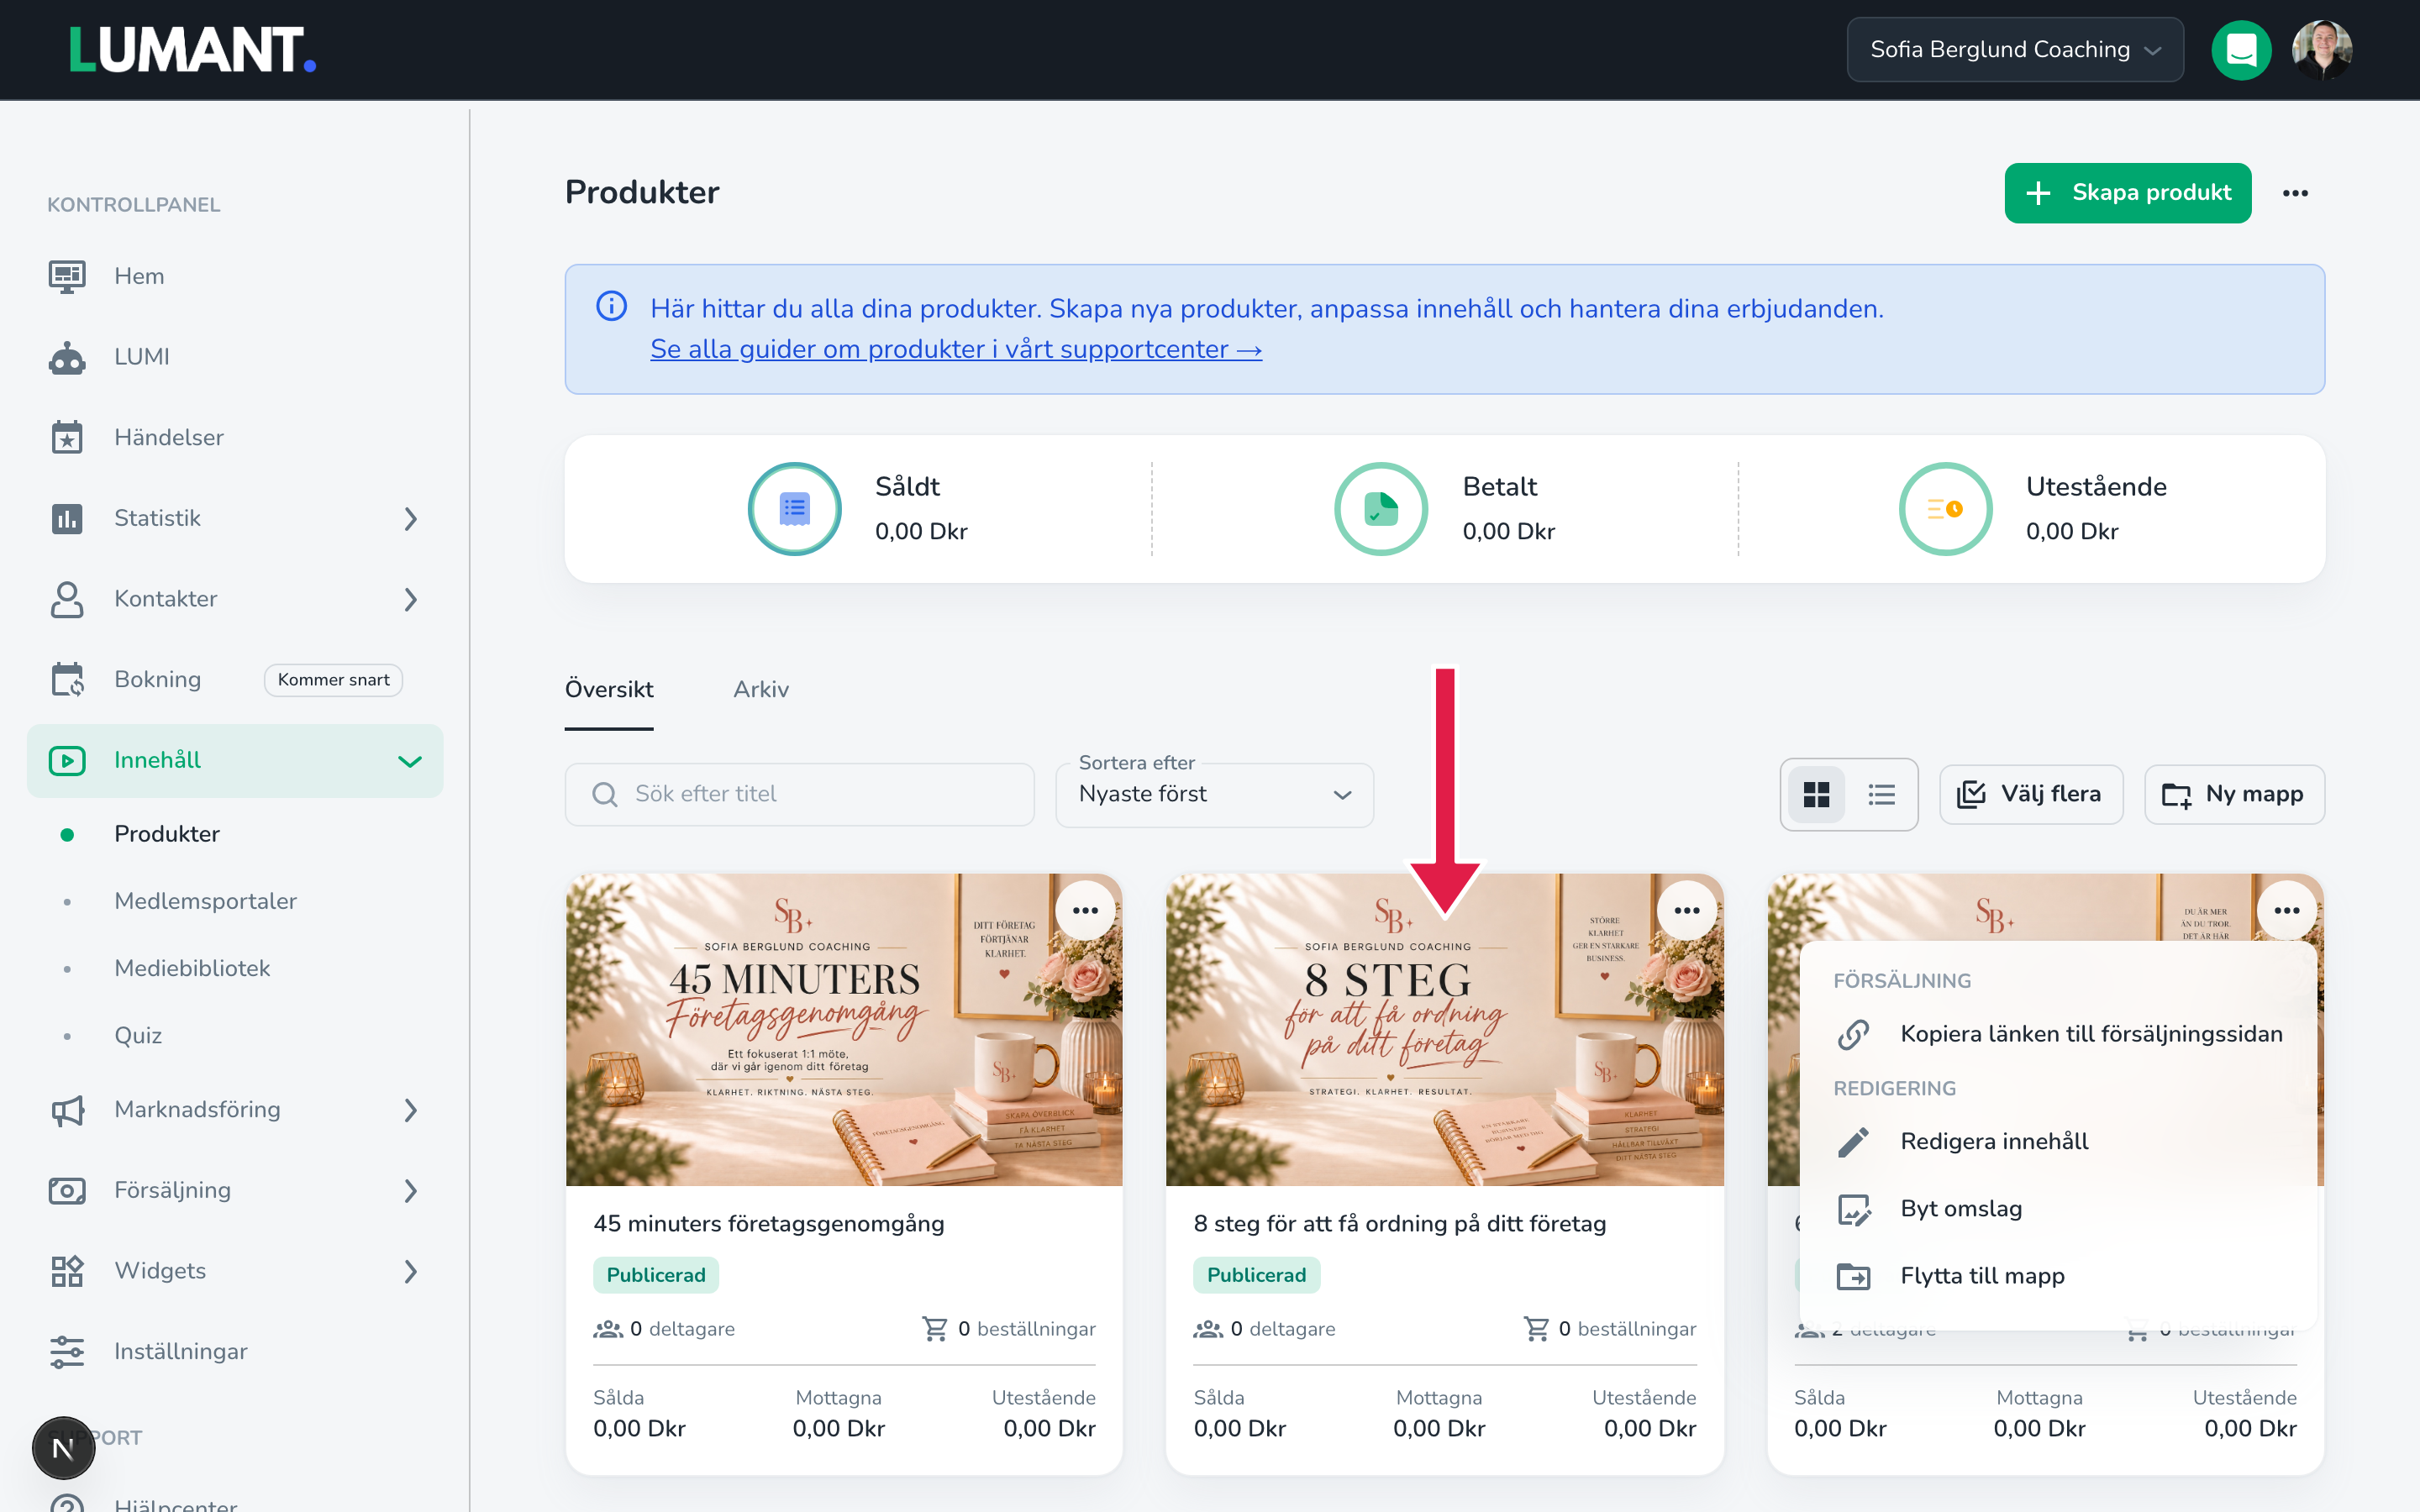Click the Inställningar label in sidebar
The image size is (2420, 1512).
[181, 1352]
